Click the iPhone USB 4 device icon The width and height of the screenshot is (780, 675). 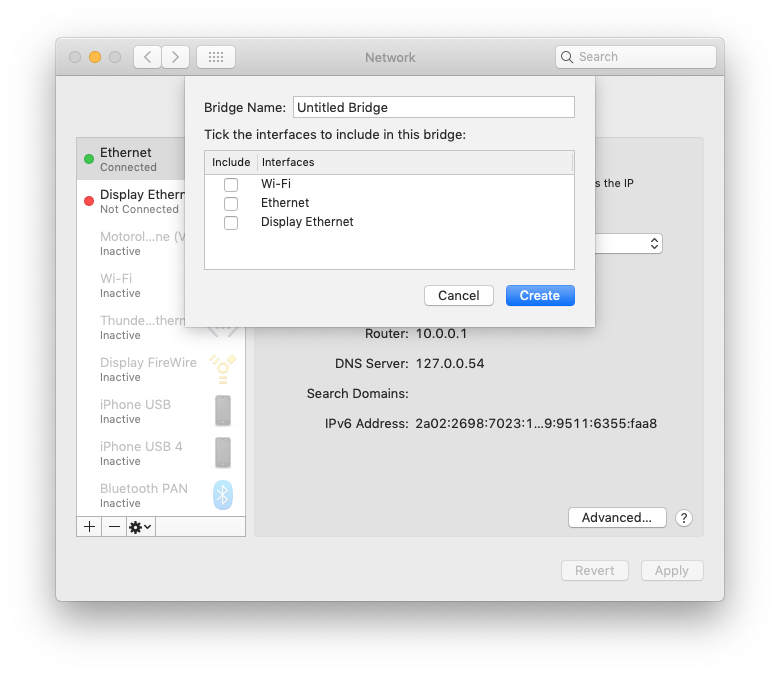pos(223,453)
